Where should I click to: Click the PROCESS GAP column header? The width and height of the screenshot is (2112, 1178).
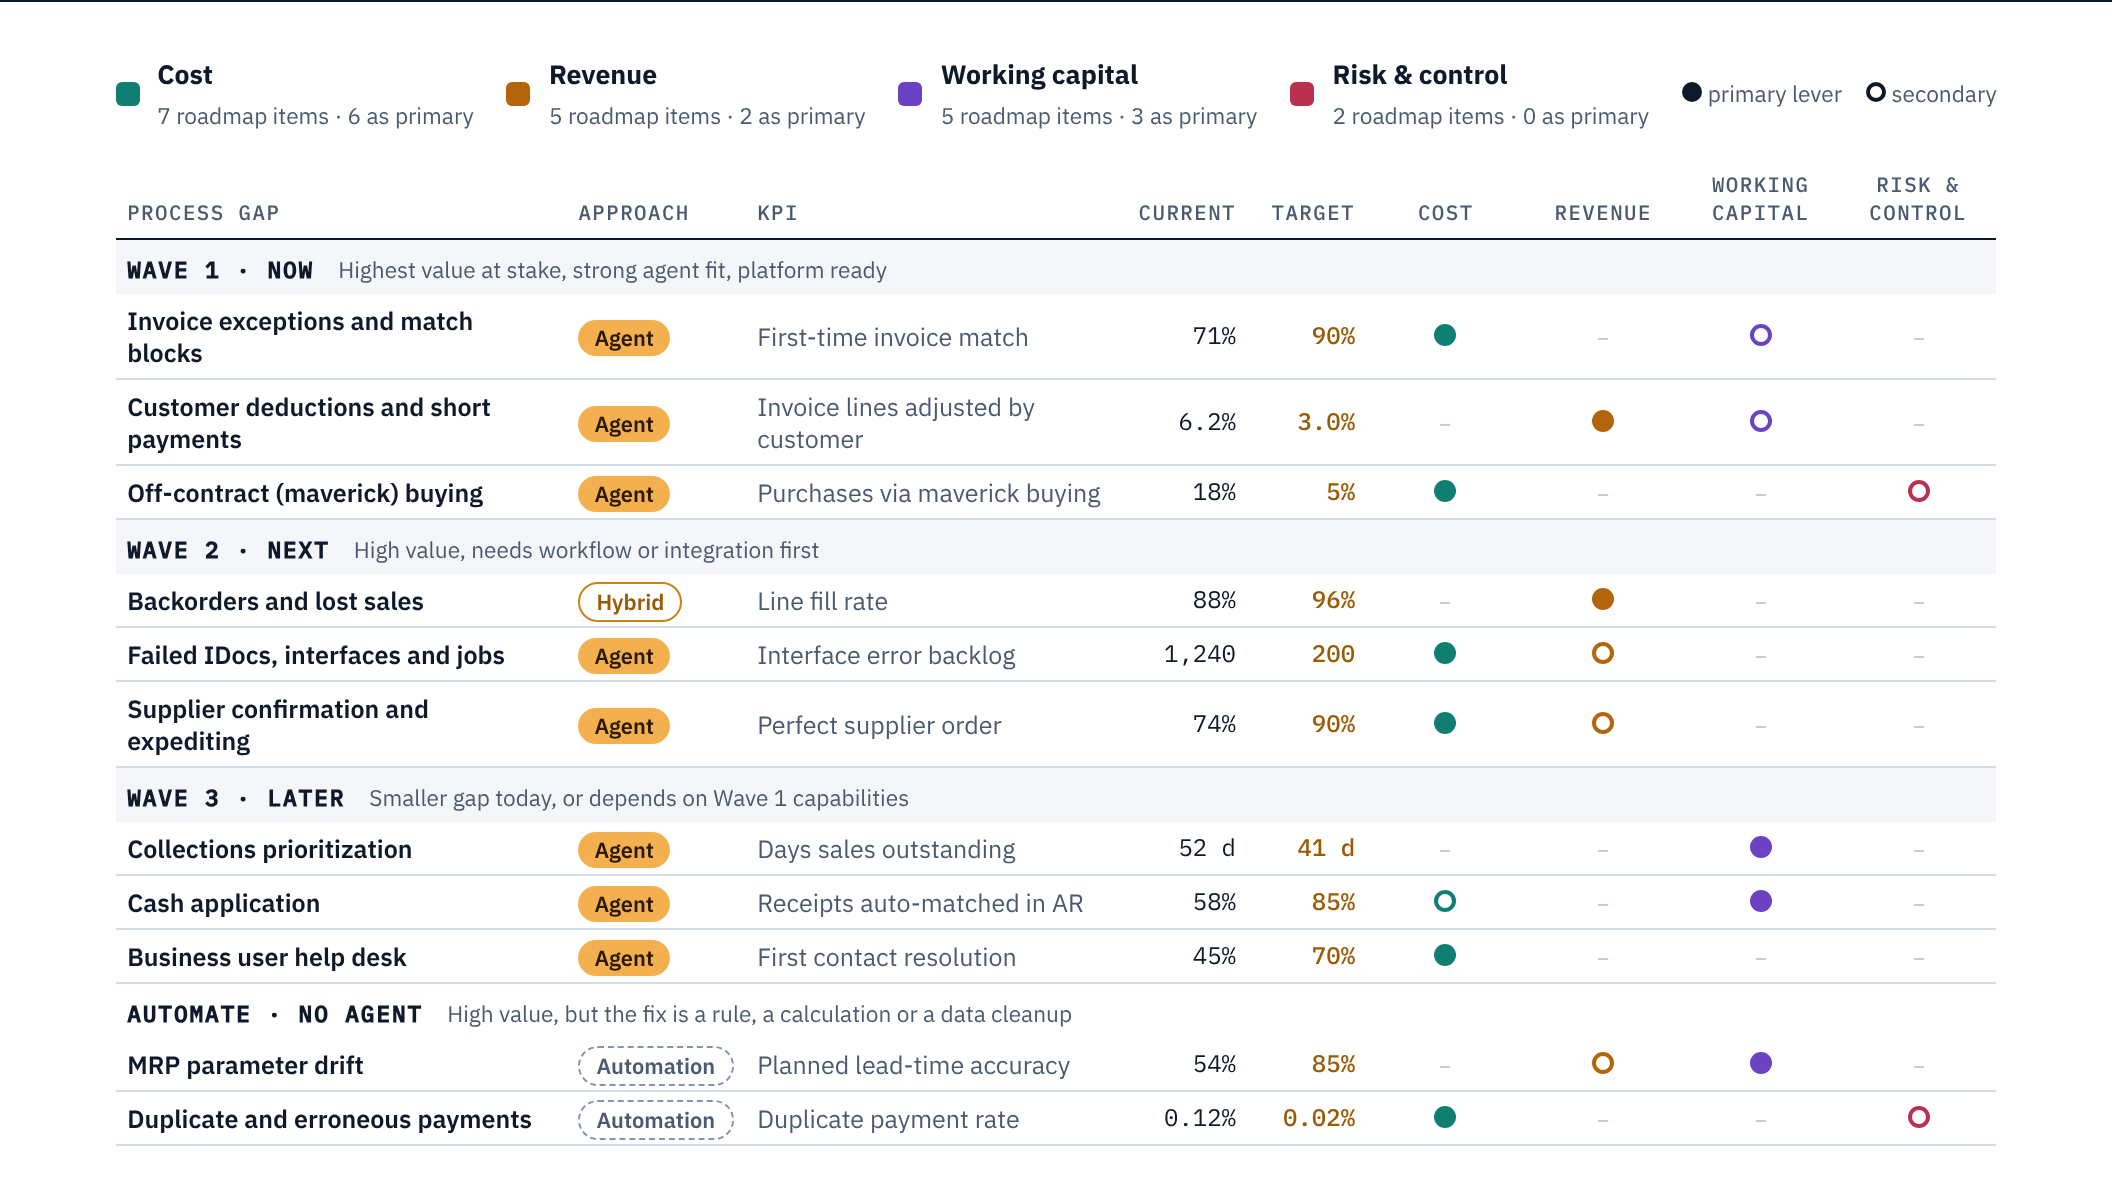203,213
